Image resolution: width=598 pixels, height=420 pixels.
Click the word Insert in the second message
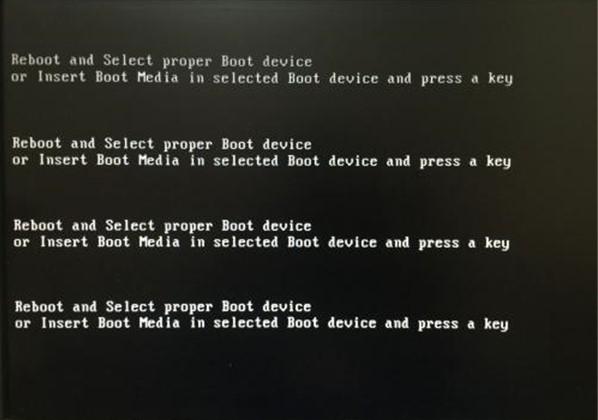tap(63, 160)
